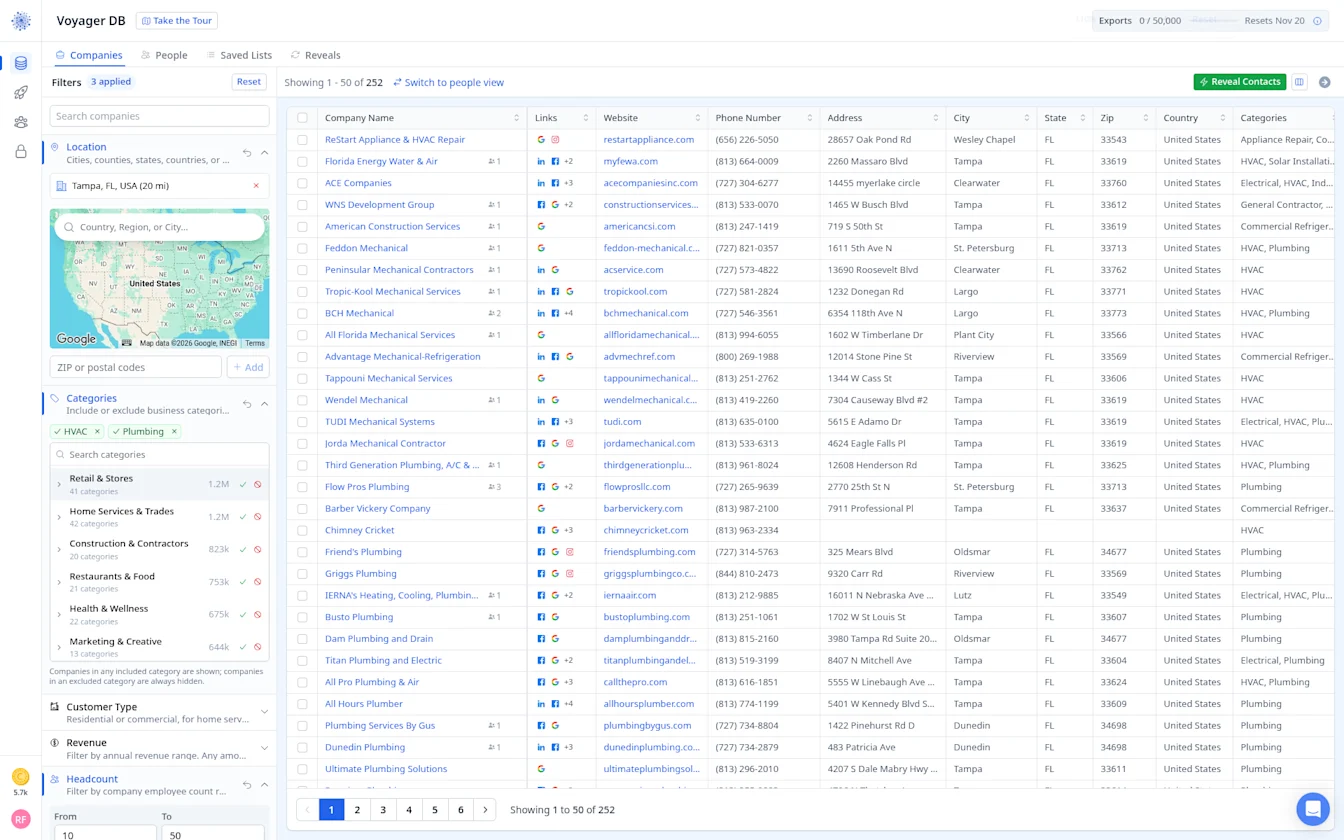Focus the ZIP or postal codes field
The width and height of the screenshot is (1344, 840).
136,367
